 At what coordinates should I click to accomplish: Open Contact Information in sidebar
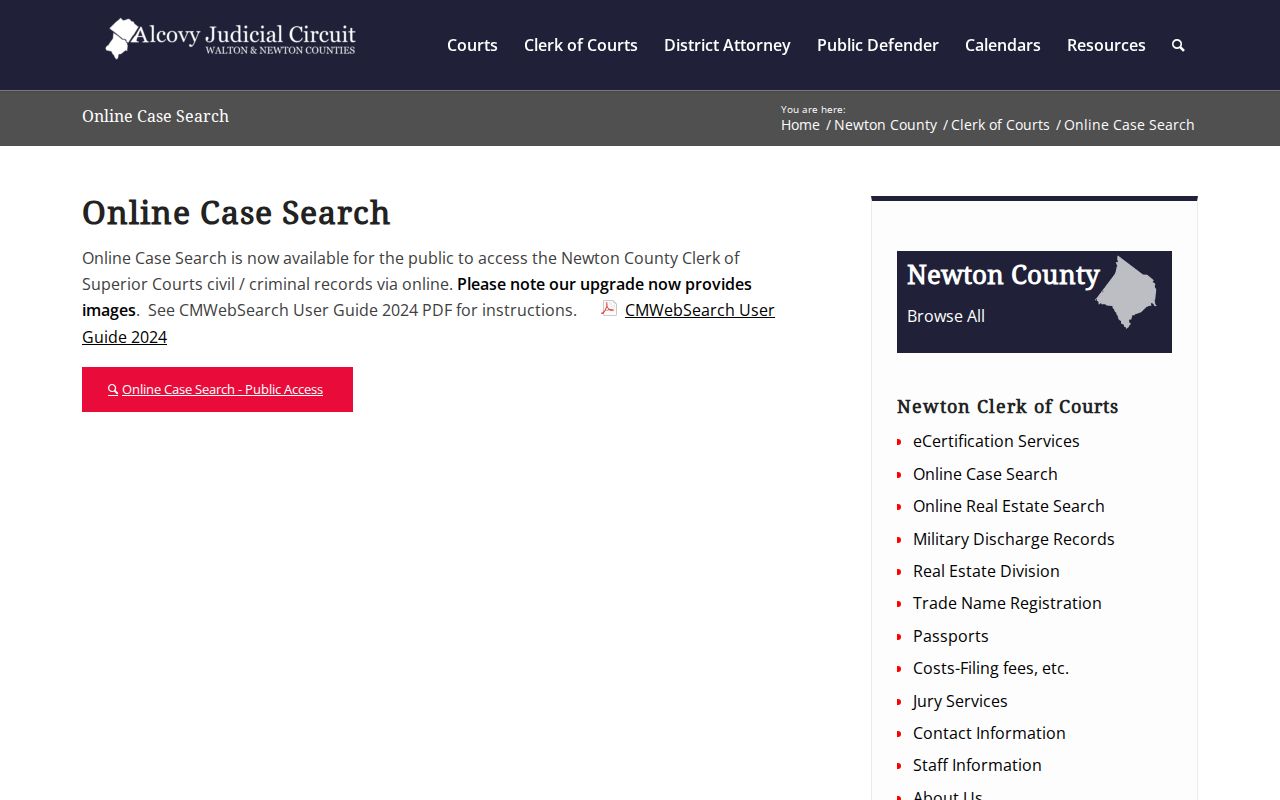tap(989, 733)
